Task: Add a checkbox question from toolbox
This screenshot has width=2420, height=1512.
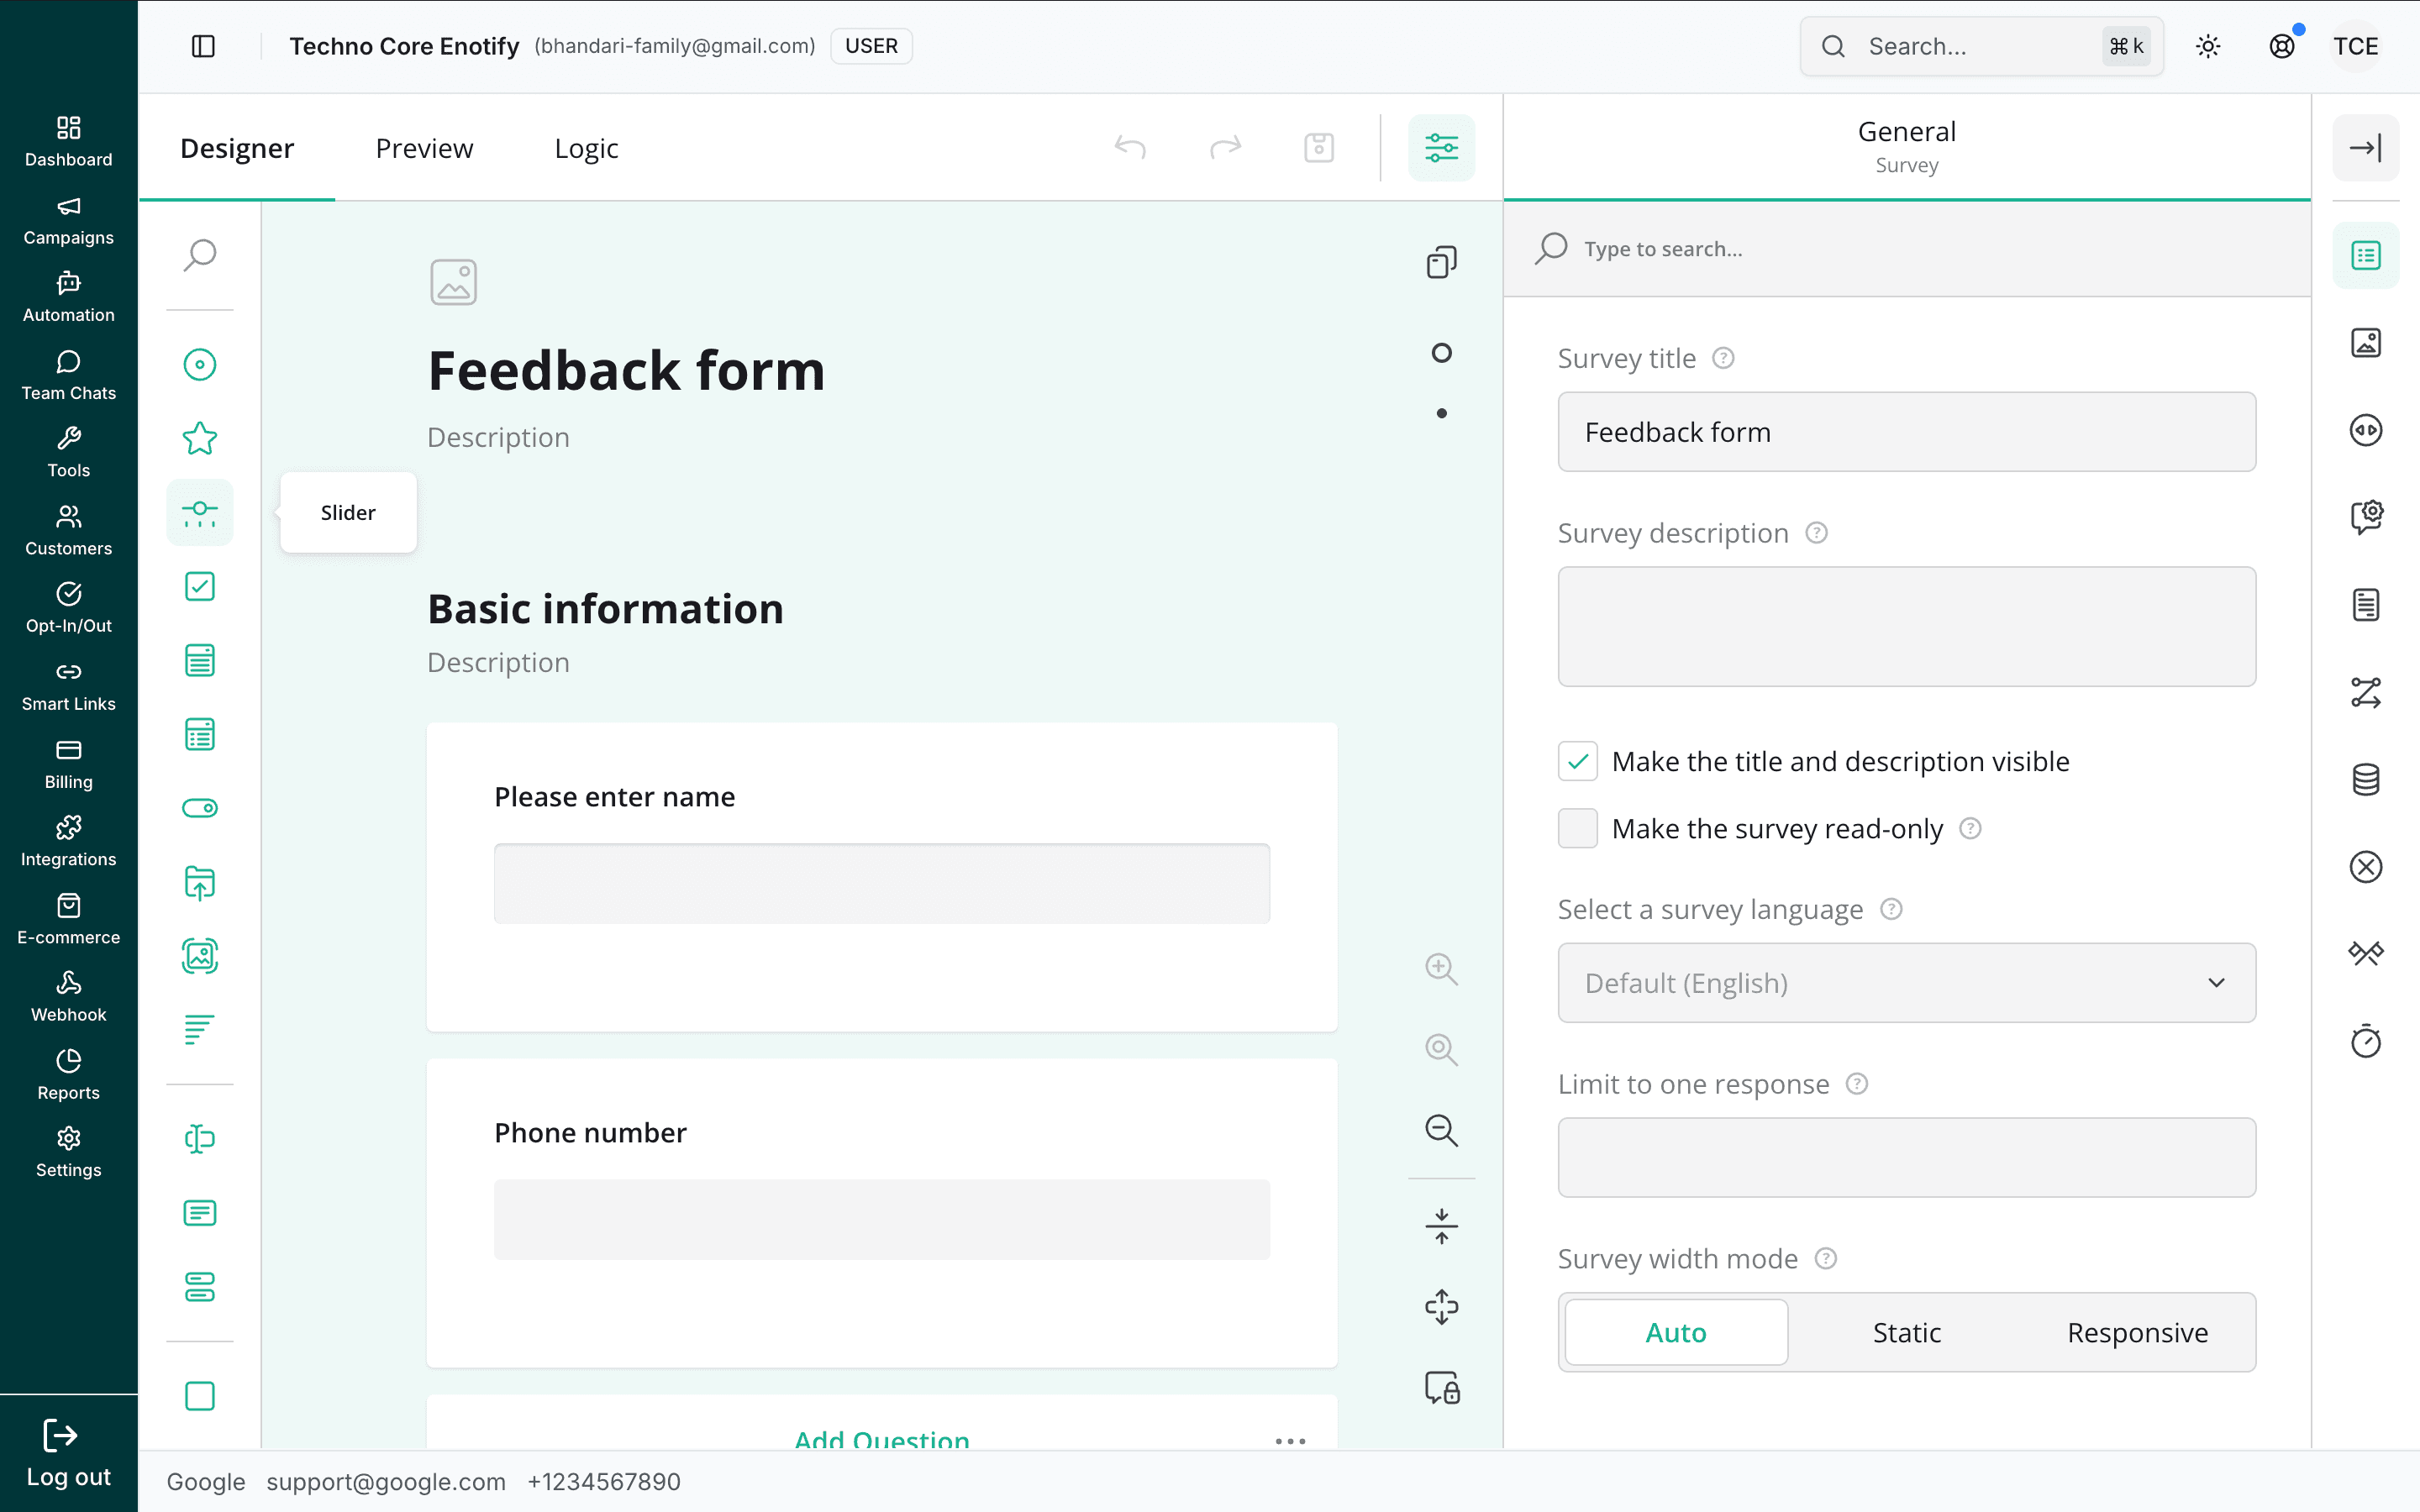Action: (200, 586)
